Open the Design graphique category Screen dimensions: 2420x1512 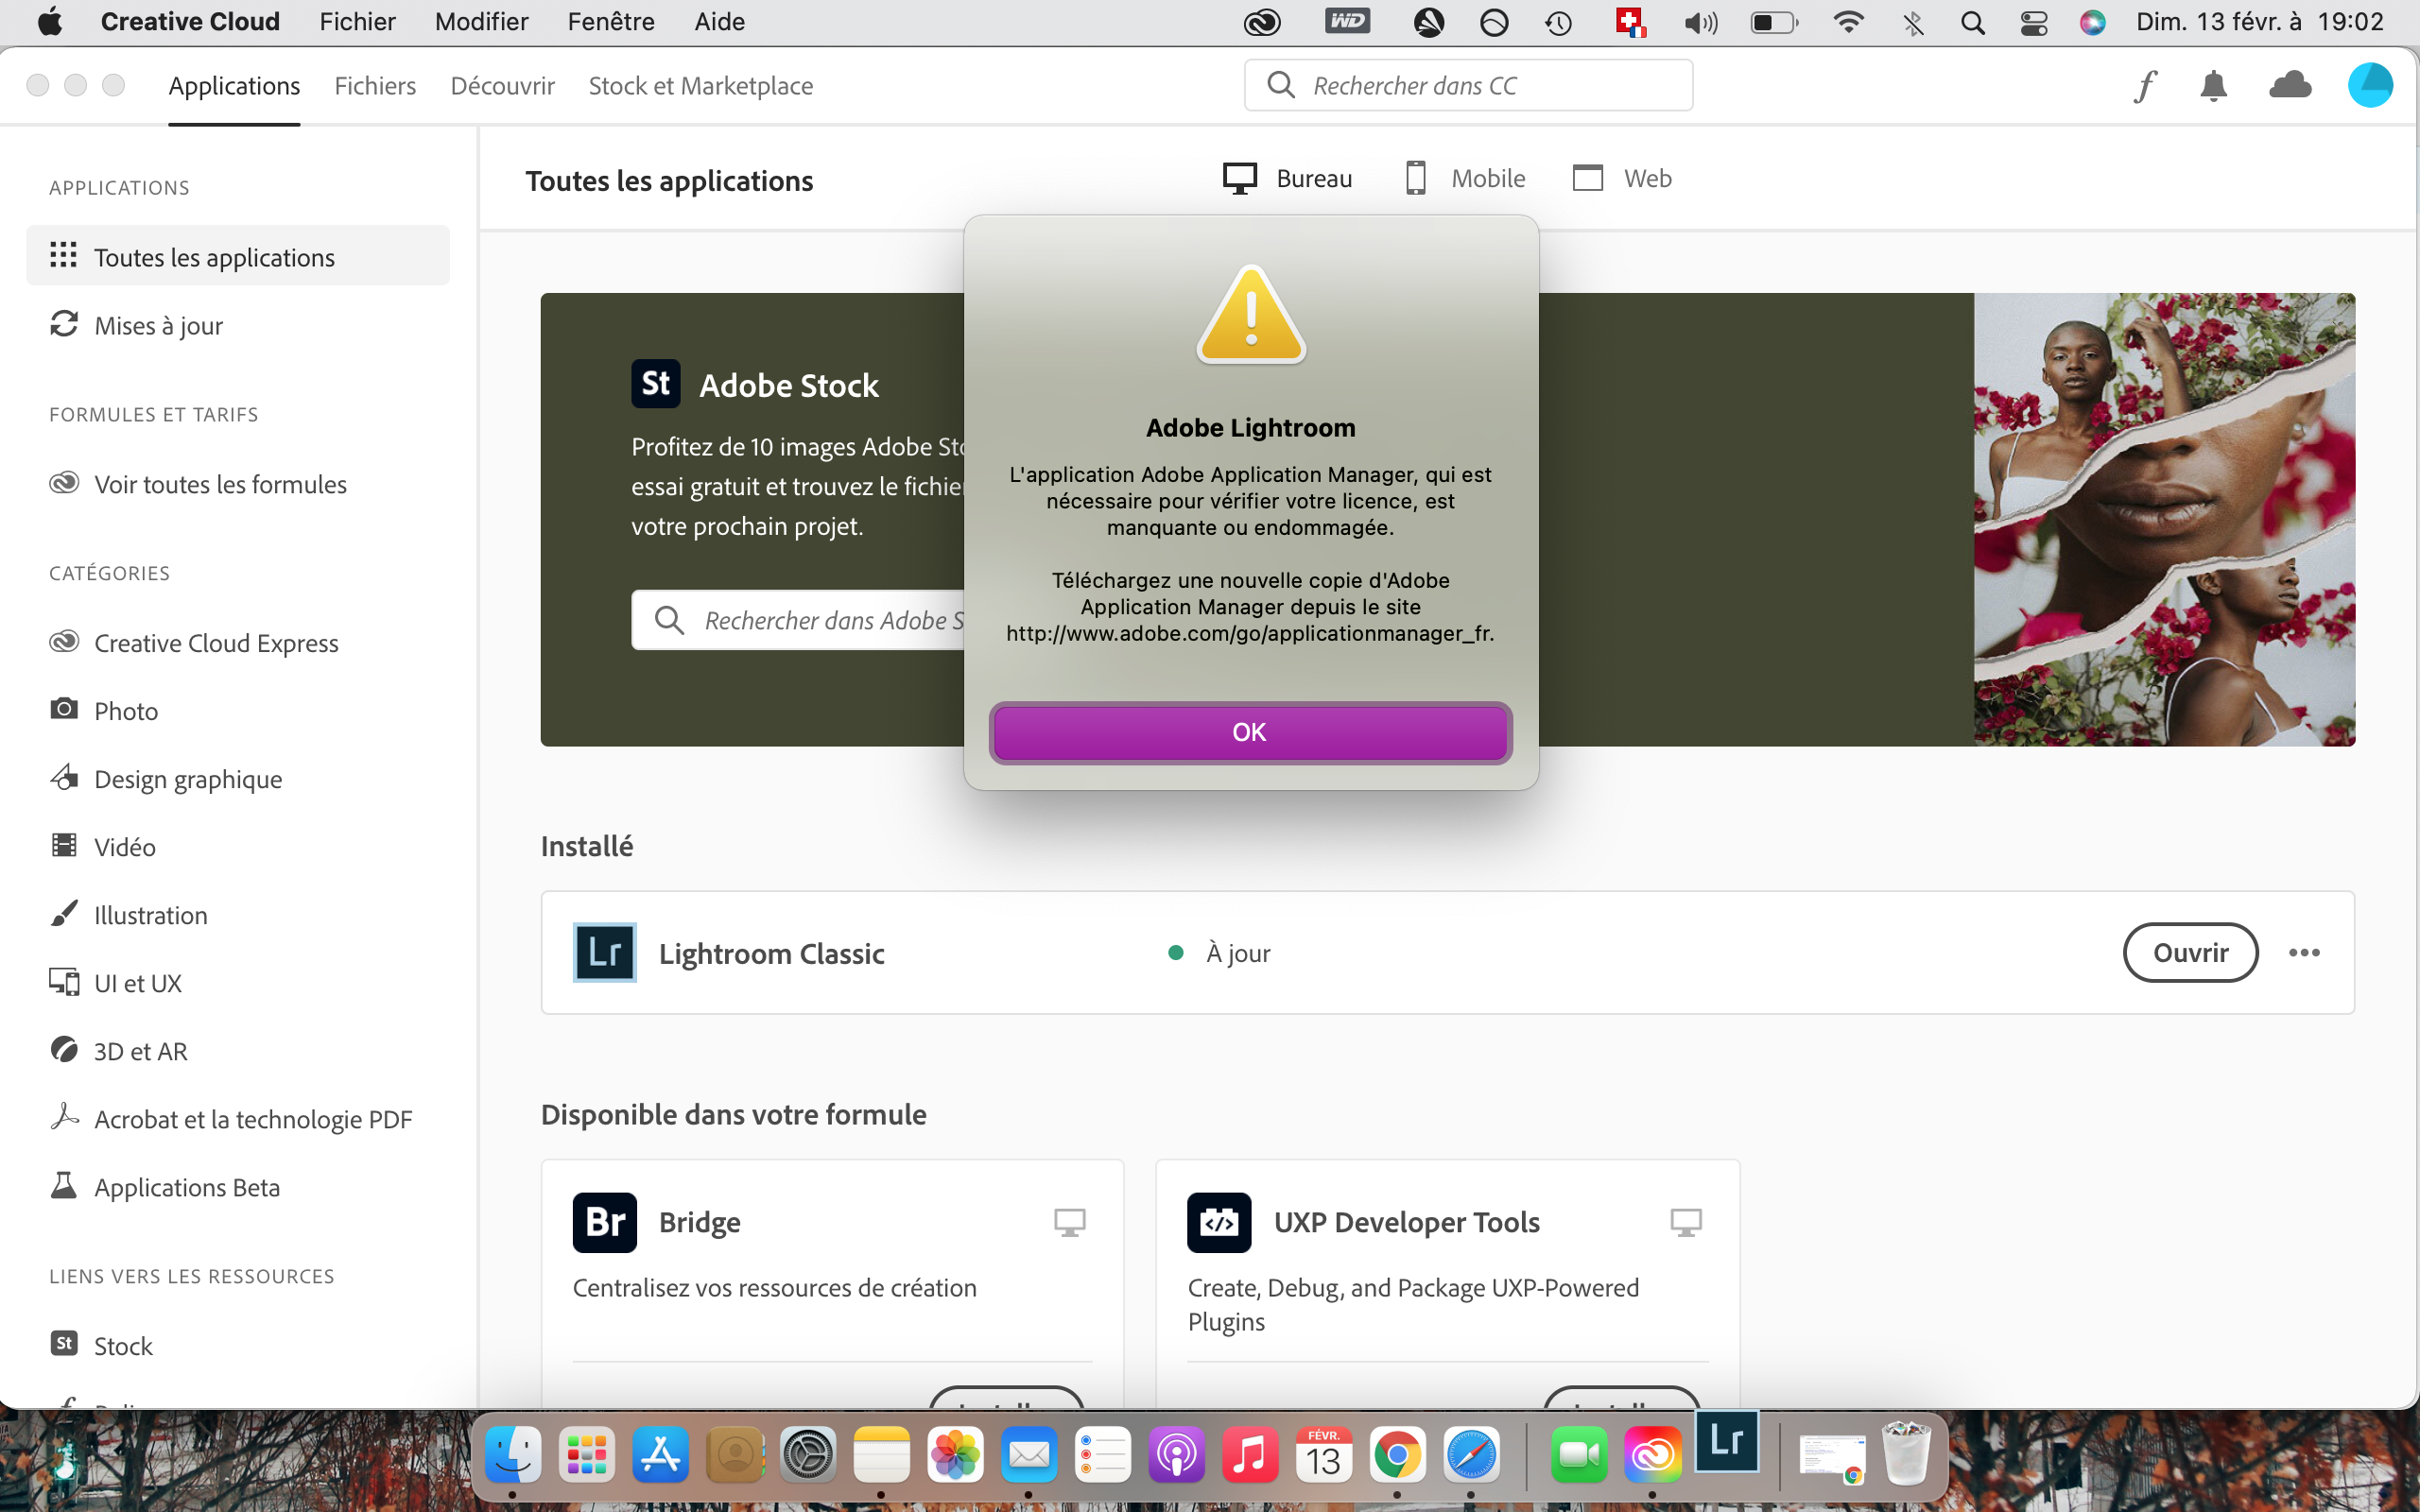pos(188,778)
